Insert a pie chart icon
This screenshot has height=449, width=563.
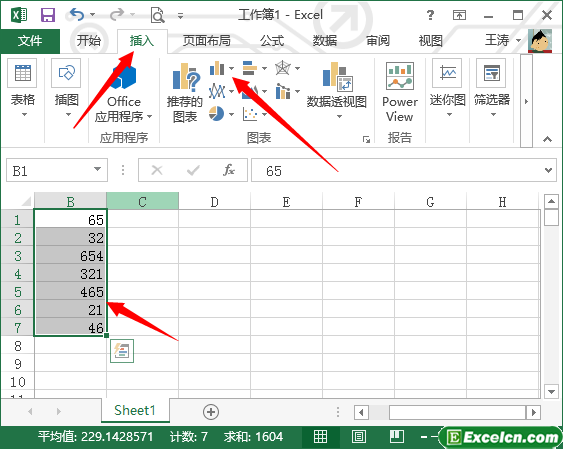point(217,114)
